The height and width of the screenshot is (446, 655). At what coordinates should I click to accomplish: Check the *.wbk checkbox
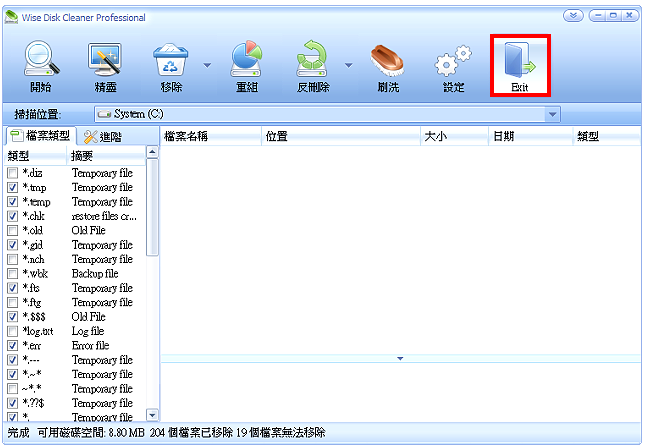tap(13, 273)
